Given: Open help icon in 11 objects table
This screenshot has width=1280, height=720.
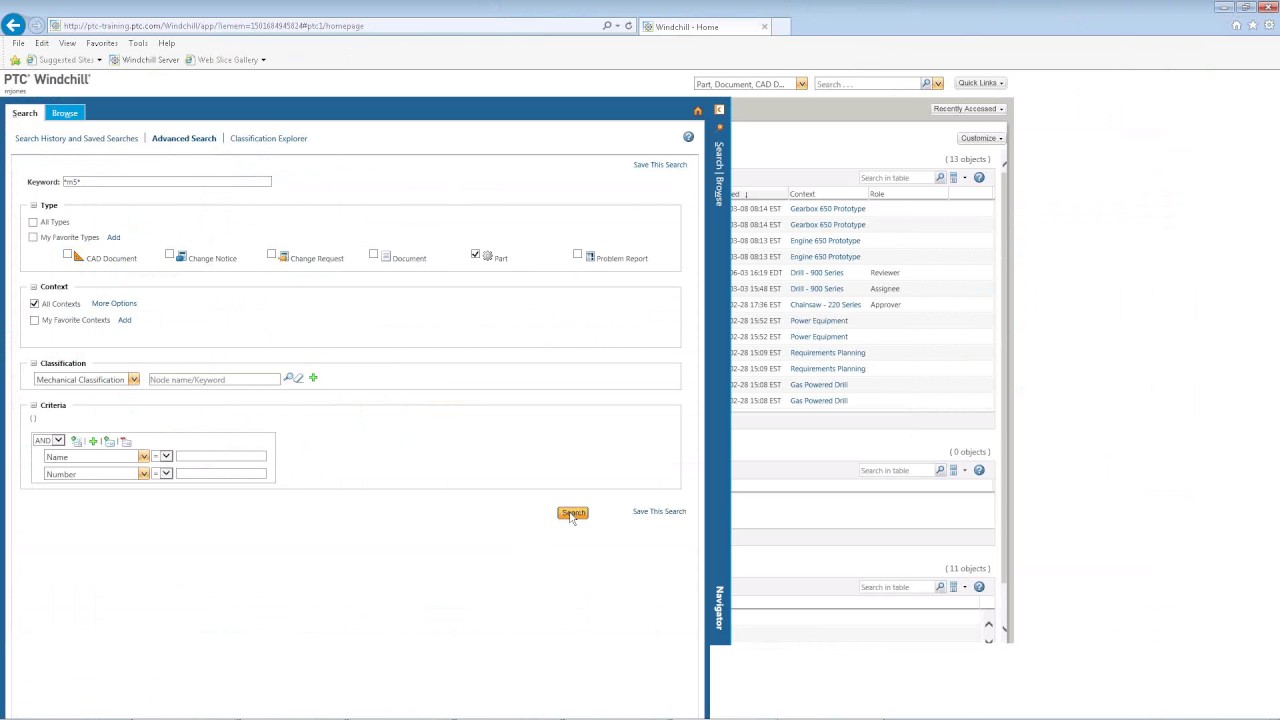Looking at the screenshot, I should click(979, 587).
